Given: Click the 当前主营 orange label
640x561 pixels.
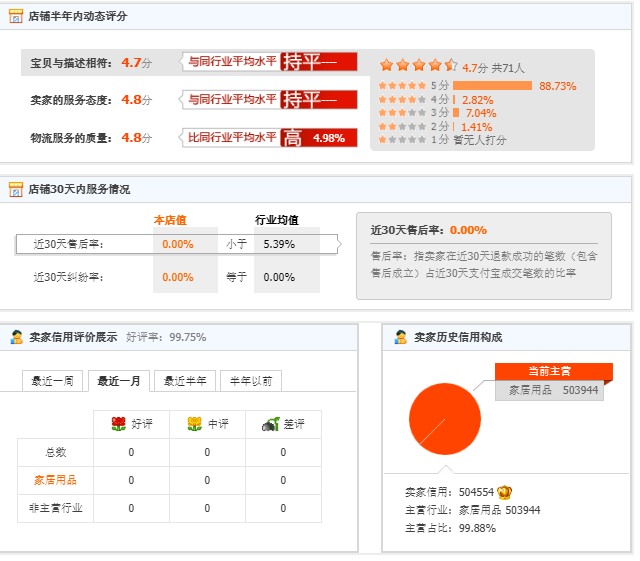Looking at the screenshot, I should click(x=553, y=371).
